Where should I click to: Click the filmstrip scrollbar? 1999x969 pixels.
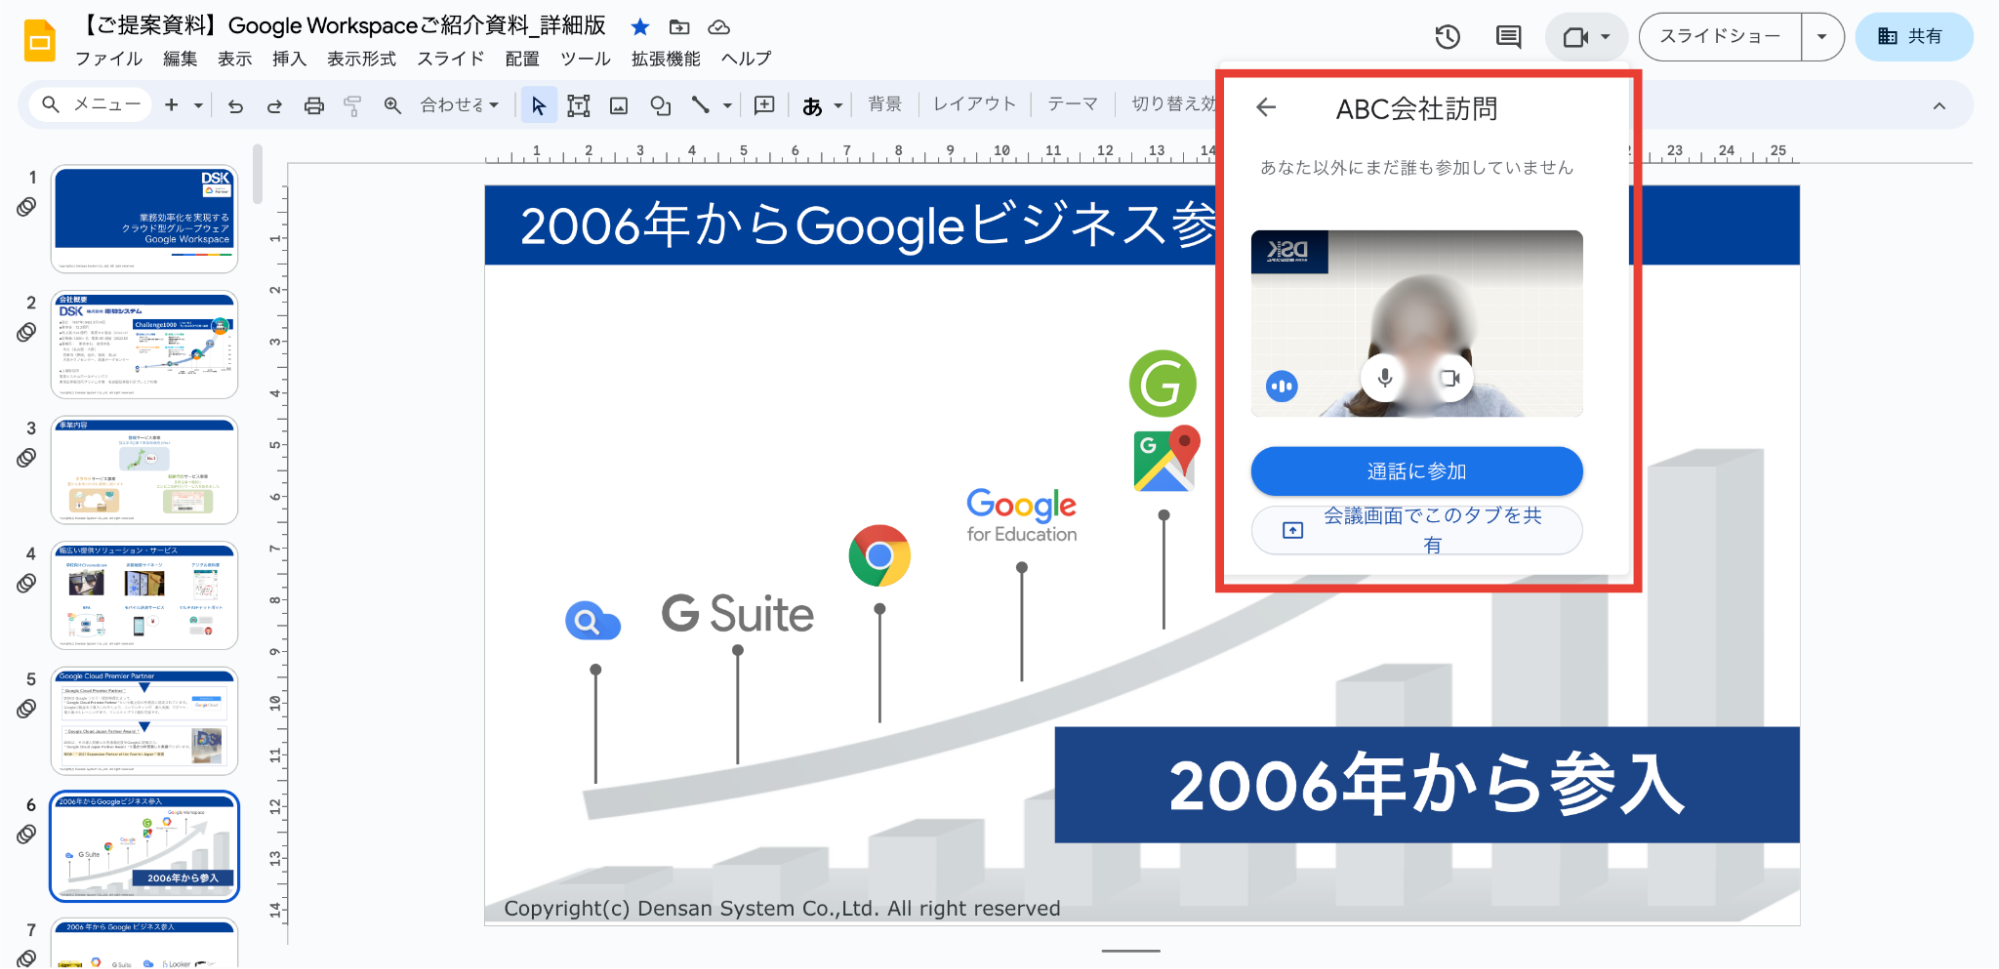pos(258,175)
